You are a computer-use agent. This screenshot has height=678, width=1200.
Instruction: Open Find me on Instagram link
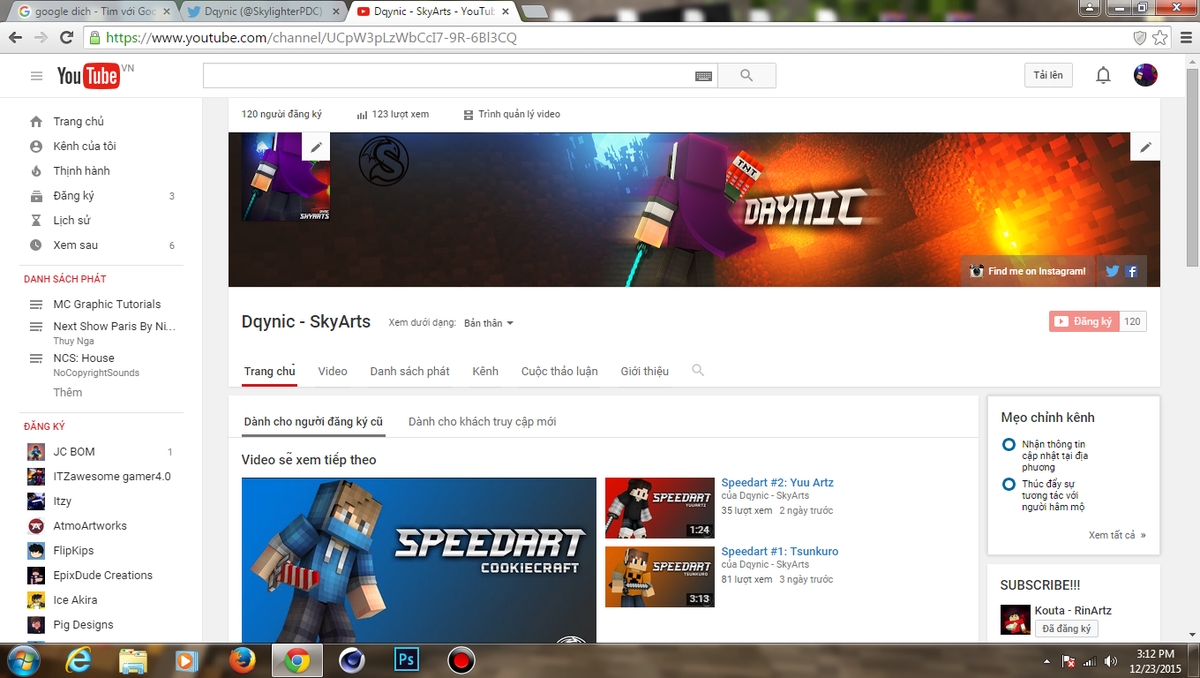pyautogui.click(x=1027, y=271)
